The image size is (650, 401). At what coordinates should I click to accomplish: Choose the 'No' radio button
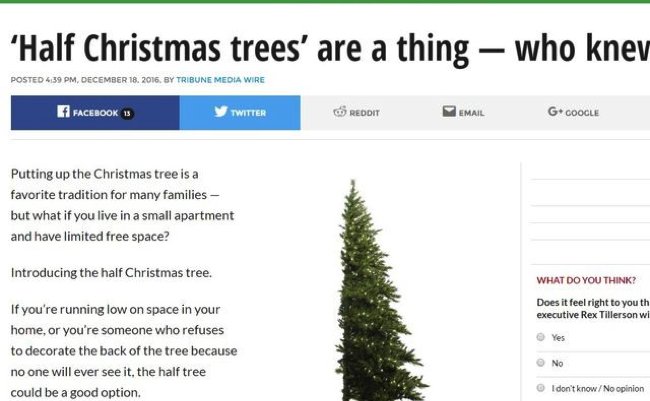coord(541,363)
